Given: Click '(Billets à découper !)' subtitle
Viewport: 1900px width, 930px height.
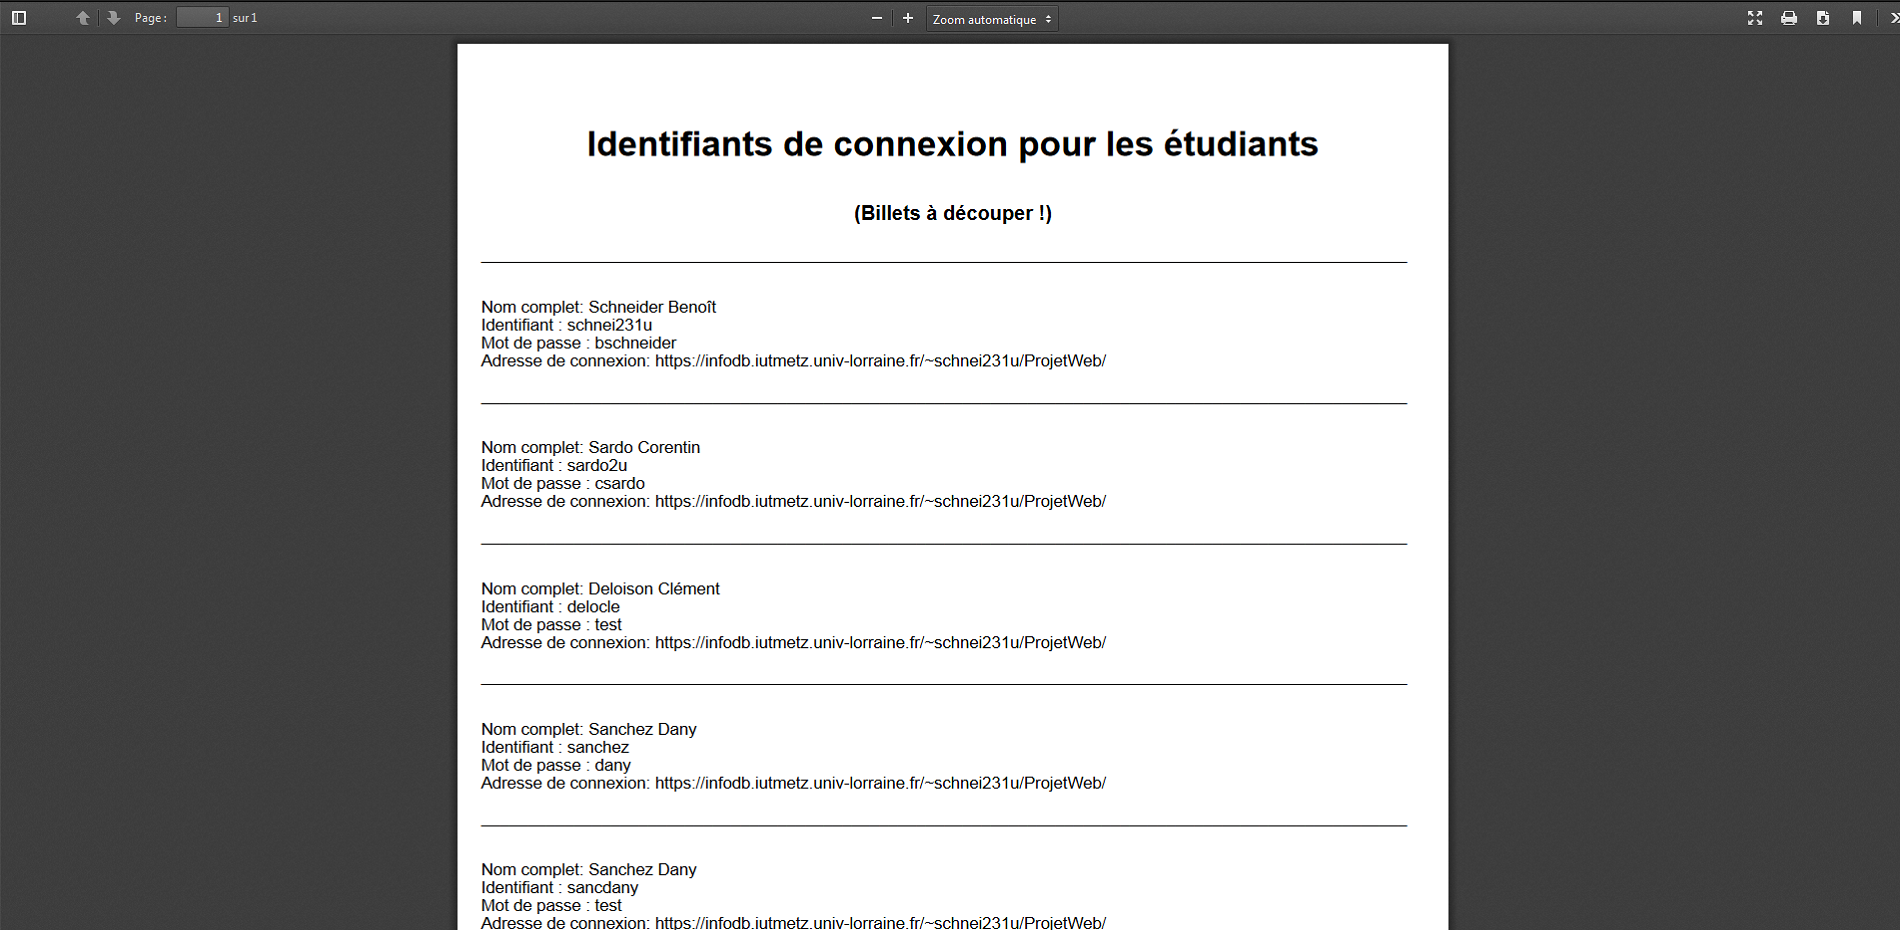Looking at the screenshot, I should pos(952,213).
